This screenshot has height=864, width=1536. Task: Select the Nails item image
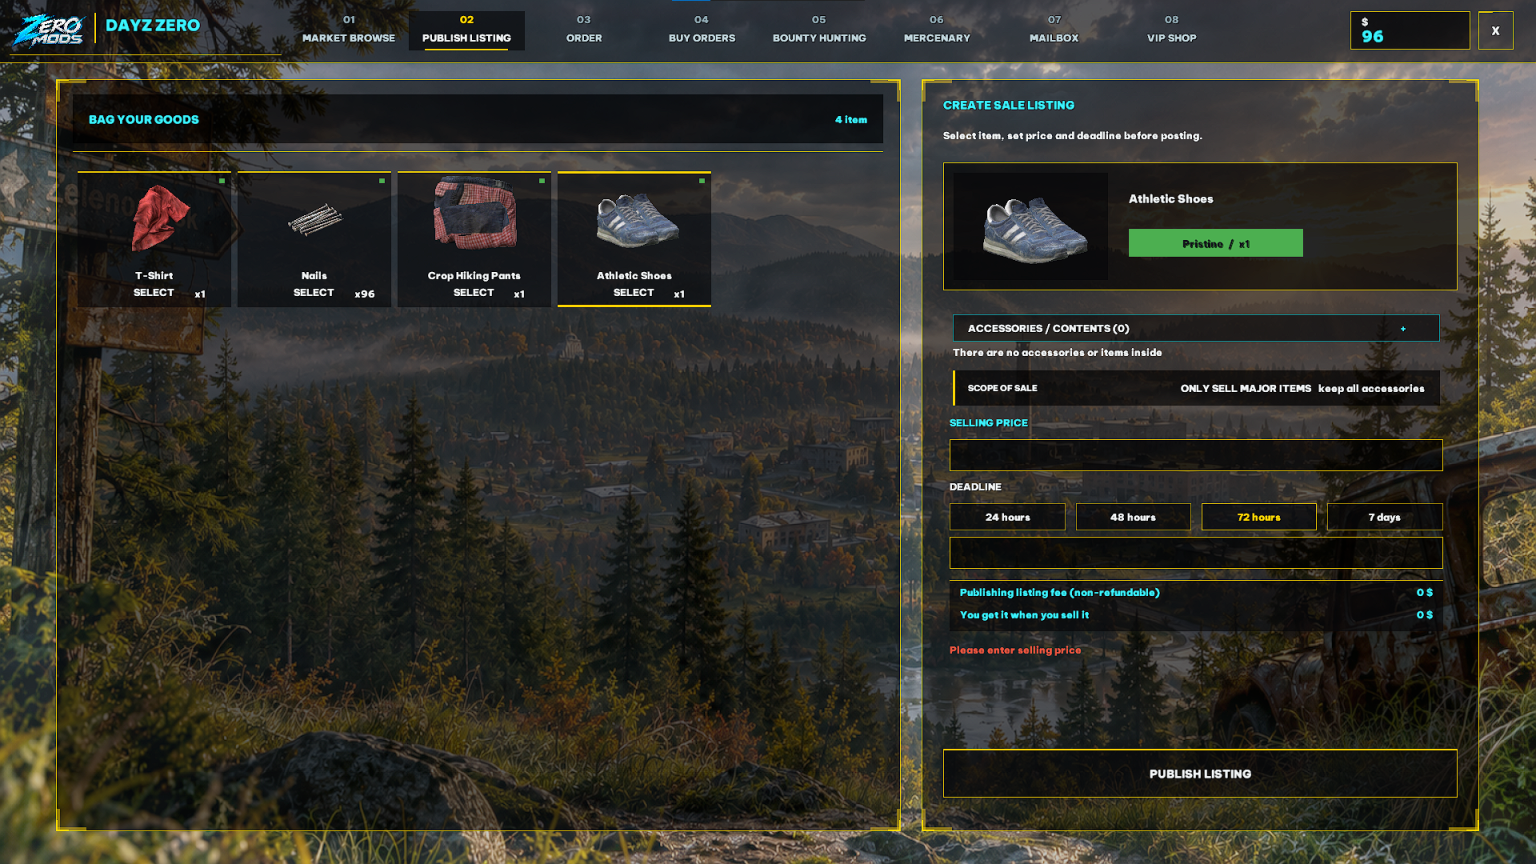click(315, 219)
